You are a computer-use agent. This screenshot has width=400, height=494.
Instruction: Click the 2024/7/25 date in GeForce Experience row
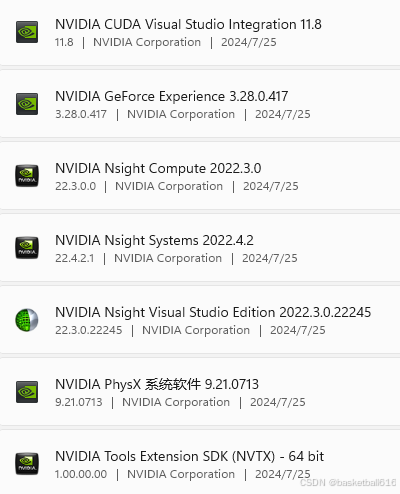point(283,114)
